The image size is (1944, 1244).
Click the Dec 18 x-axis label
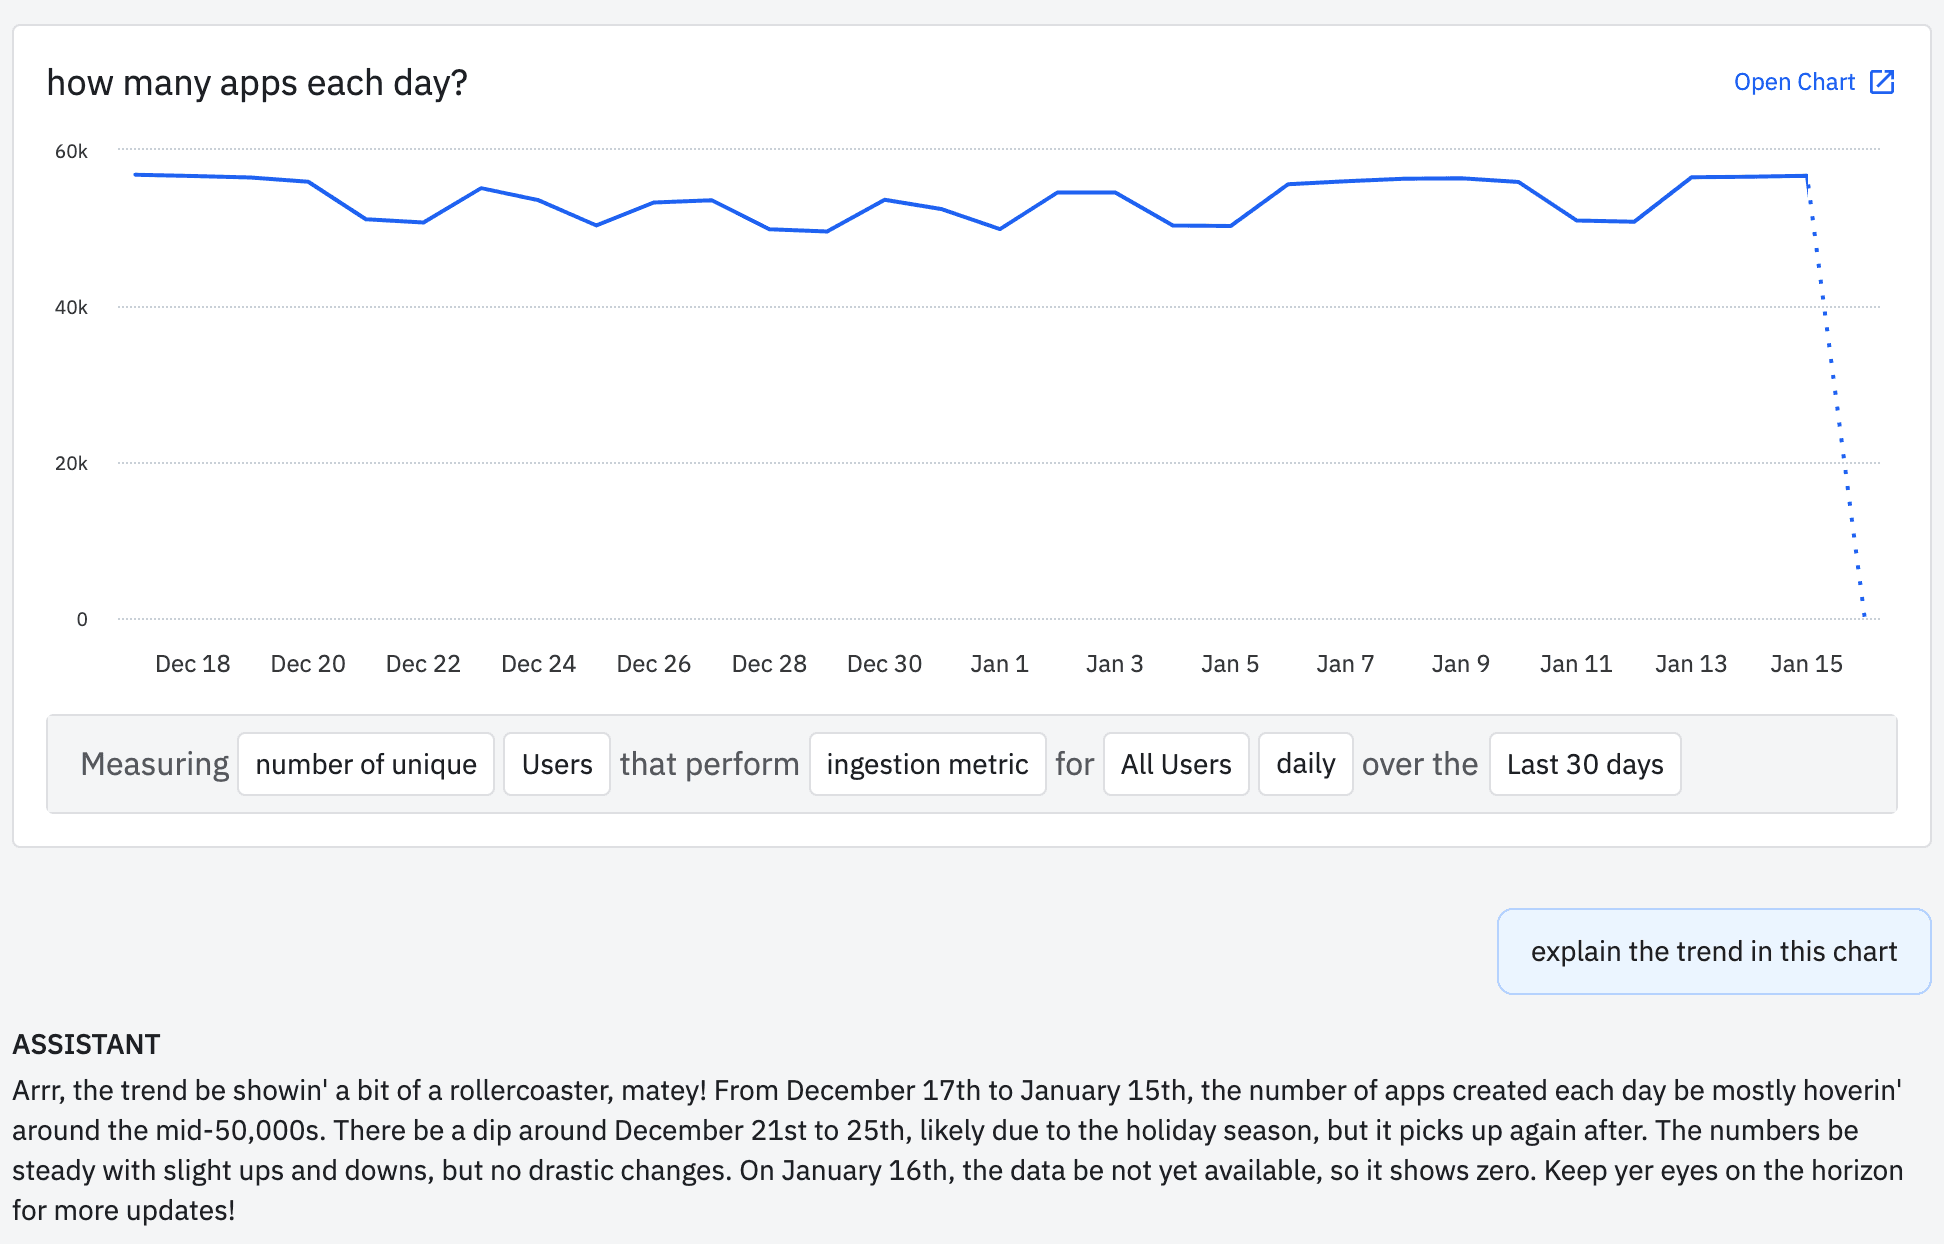(x=193, y=664)
